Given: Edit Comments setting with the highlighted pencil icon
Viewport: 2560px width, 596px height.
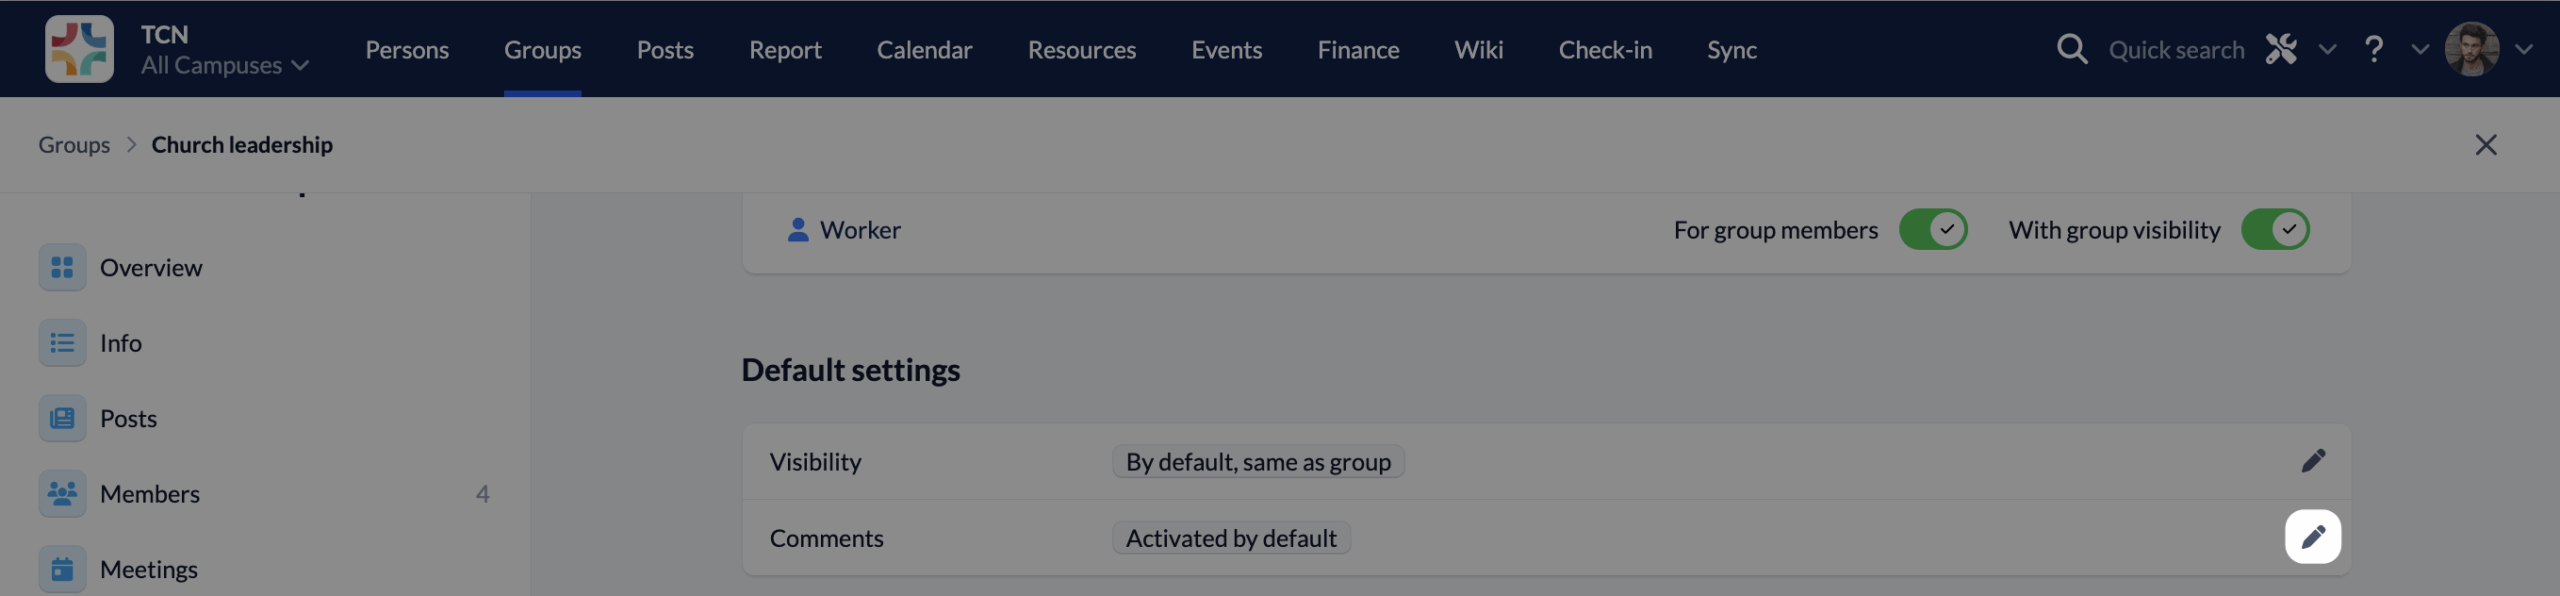Looking at the screenshot, I should 2314,536.
